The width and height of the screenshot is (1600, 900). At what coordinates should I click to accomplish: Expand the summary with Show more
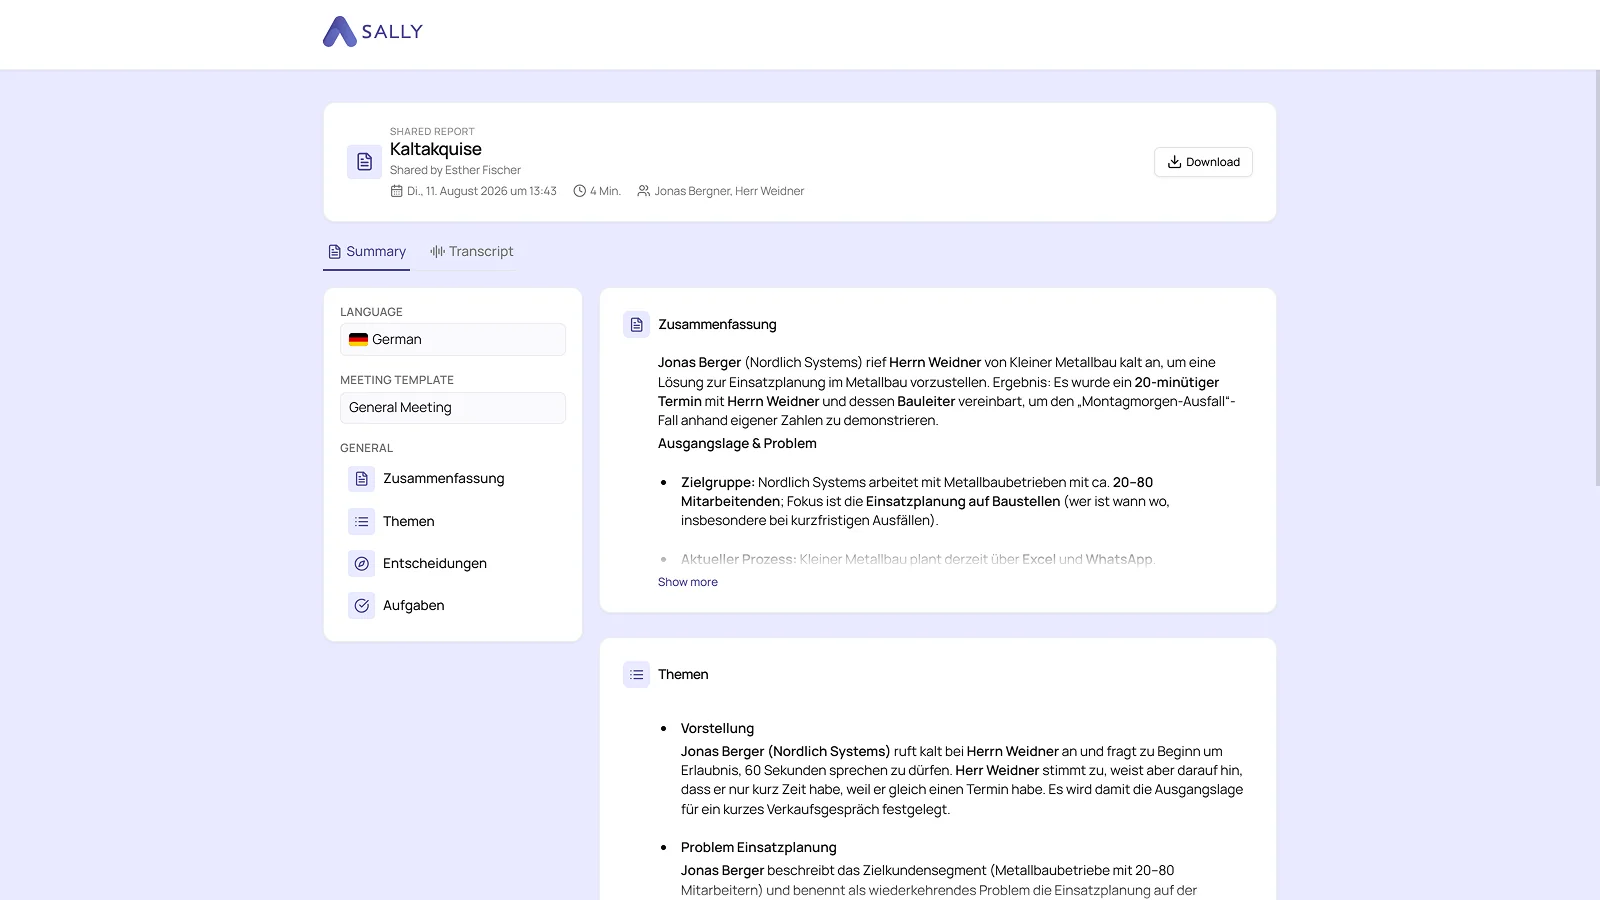point(688,582)
